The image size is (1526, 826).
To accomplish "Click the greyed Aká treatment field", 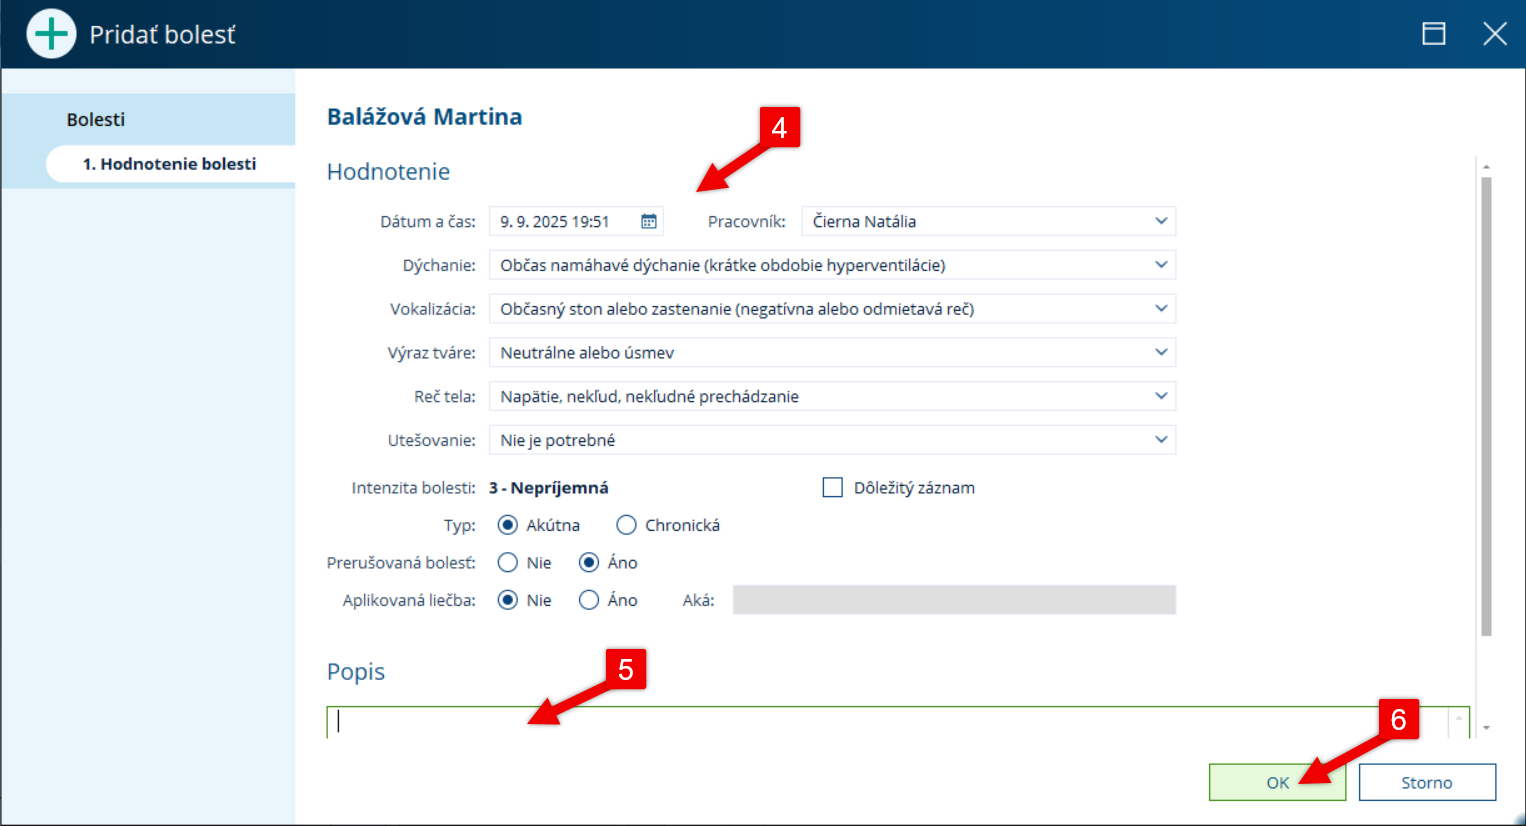I will [954, 600].
